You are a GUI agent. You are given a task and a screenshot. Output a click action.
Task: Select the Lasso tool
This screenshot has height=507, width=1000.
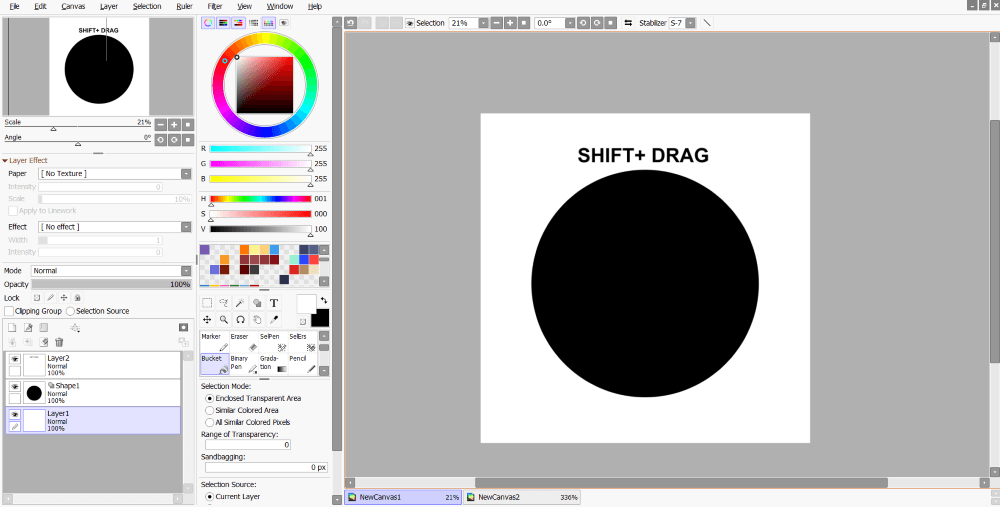[x=224, y=303]
